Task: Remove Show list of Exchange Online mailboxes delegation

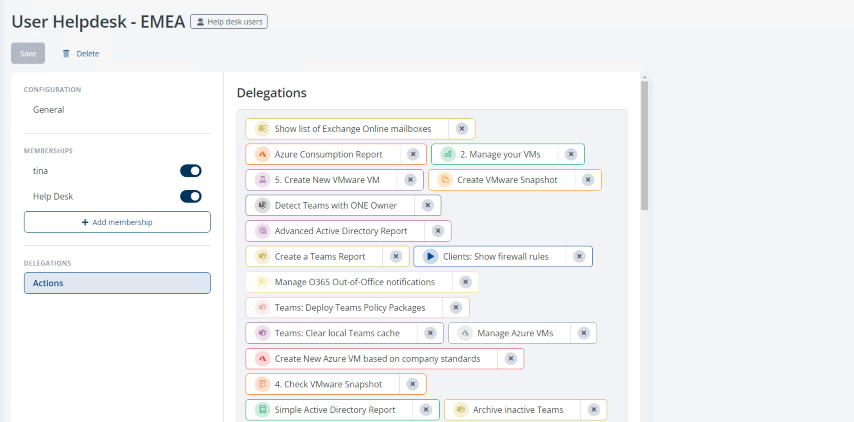Action: [x=462, y=129]
